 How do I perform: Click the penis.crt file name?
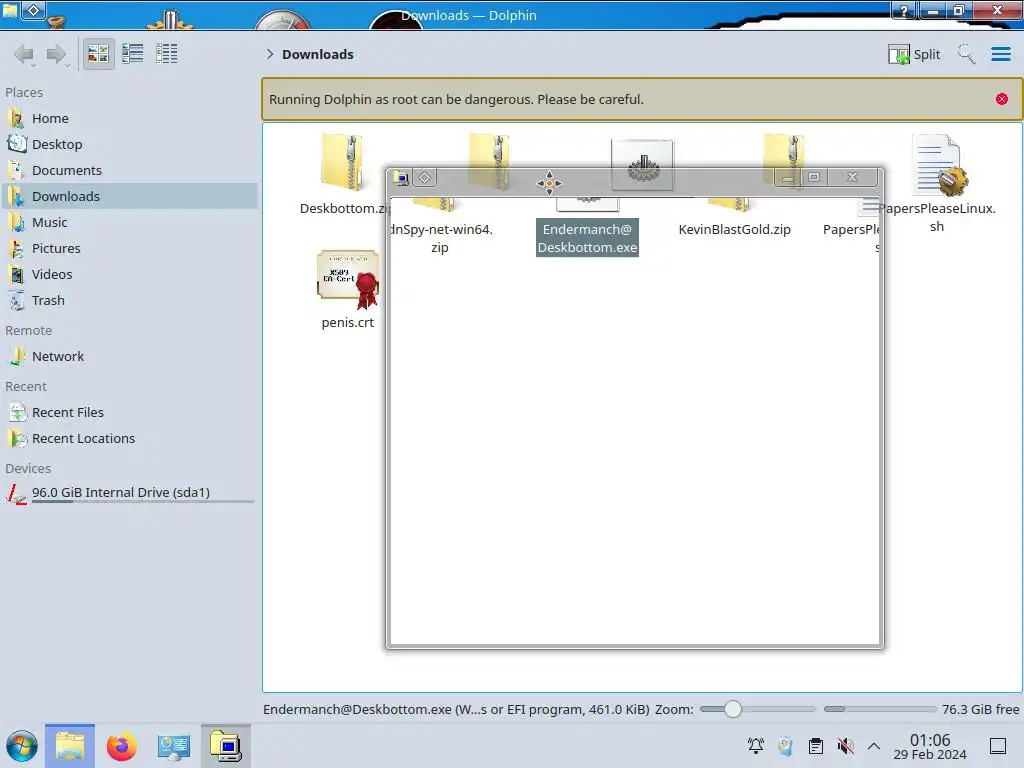347,322
